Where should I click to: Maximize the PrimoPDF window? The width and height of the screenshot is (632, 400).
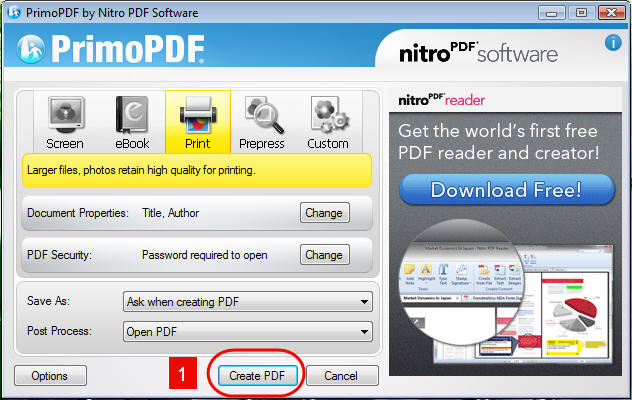click(581, 12)
